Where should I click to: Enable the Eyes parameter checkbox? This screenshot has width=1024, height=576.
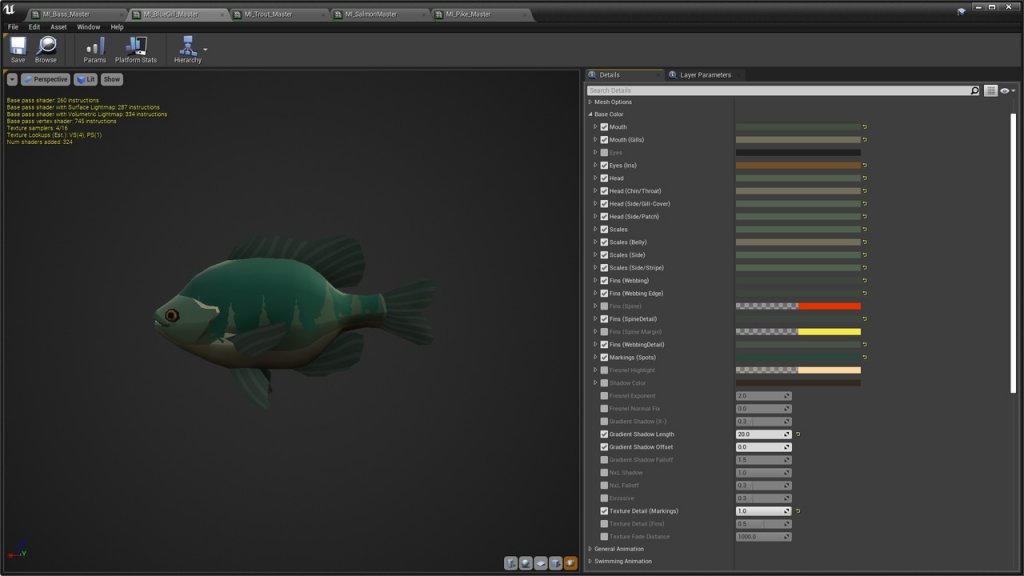604,152
